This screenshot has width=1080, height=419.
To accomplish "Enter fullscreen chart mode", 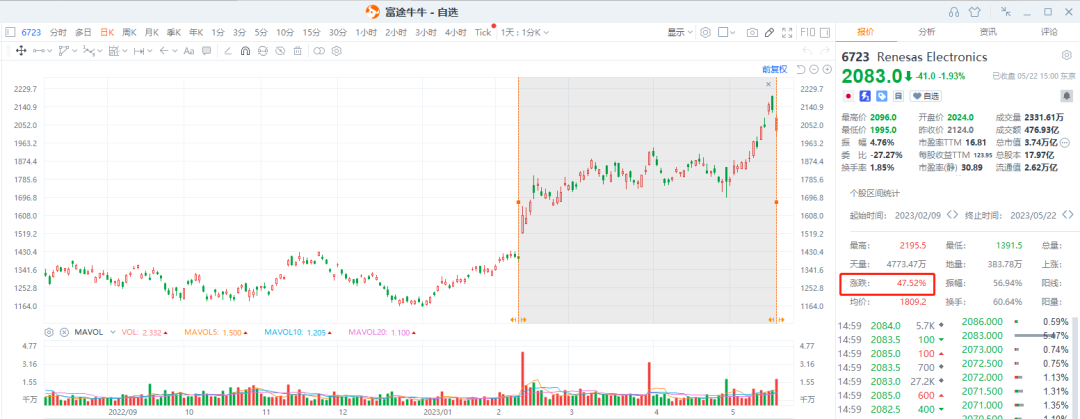I will (x=788, y=32).
